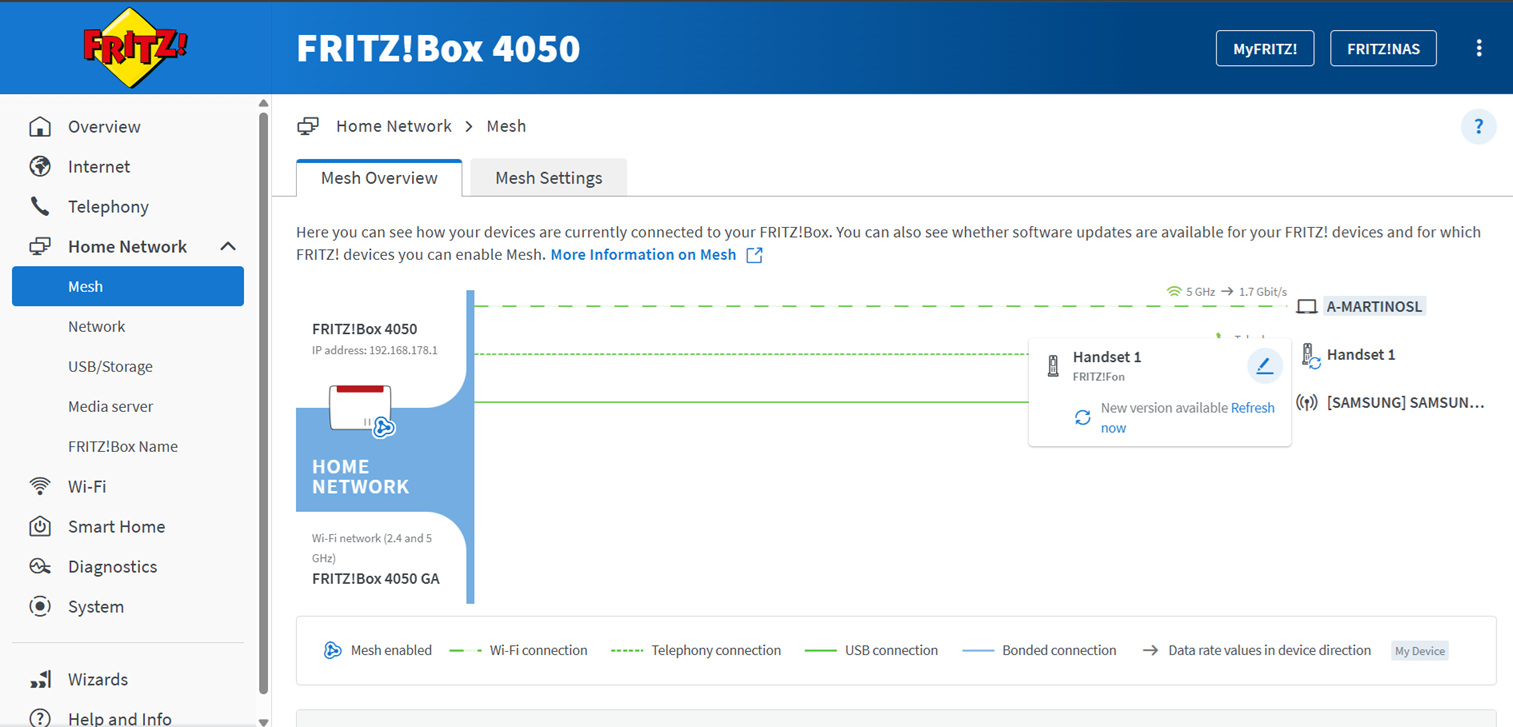The image size is (1513, 727).
Task: Click the FRITZ!NAS button
Action: tap(1383, 48)
